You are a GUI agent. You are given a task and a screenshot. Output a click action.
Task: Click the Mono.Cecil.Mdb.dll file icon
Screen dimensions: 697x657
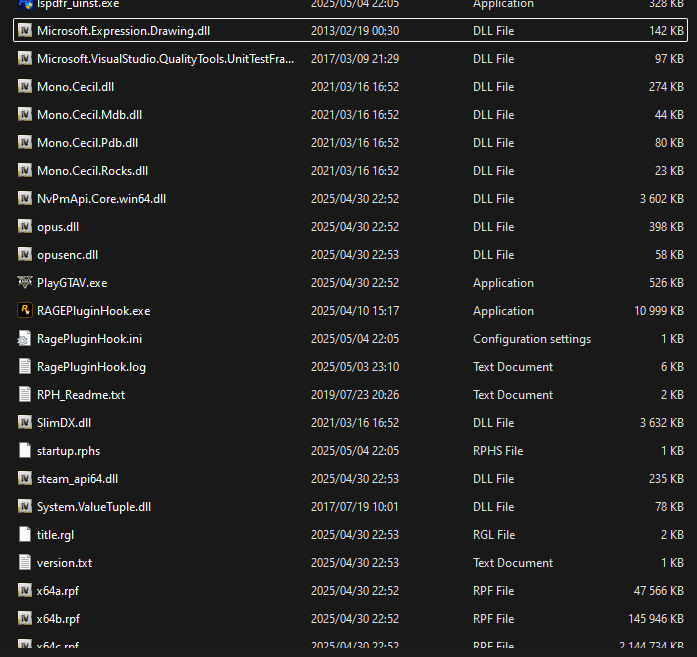point(24,114)
